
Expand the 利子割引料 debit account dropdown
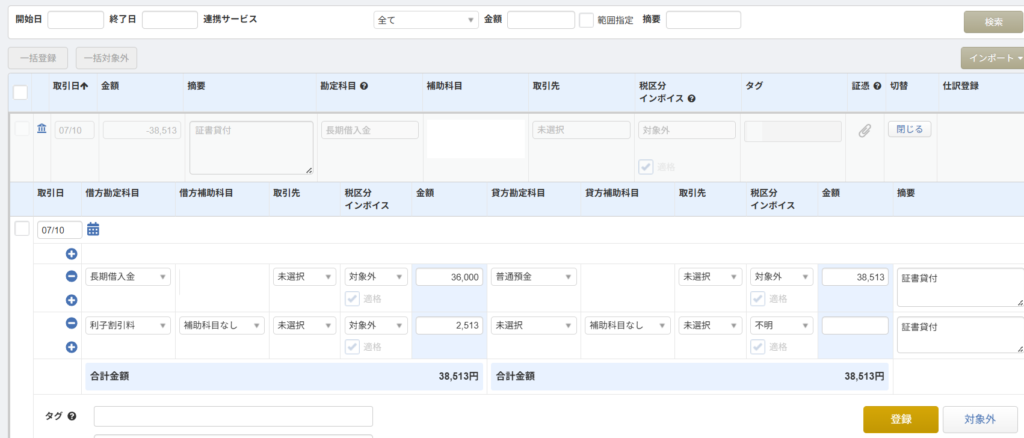click(x=129, y=325)
